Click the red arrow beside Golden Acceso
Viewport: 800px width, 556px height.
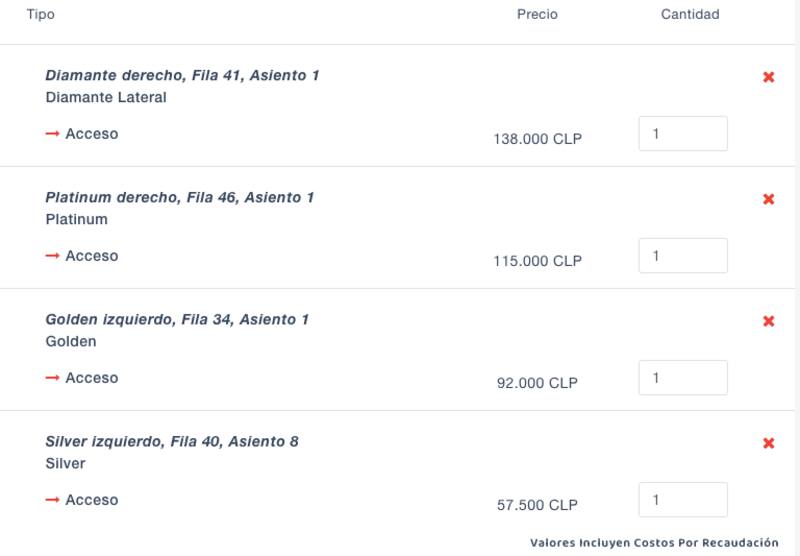(53, 378)
